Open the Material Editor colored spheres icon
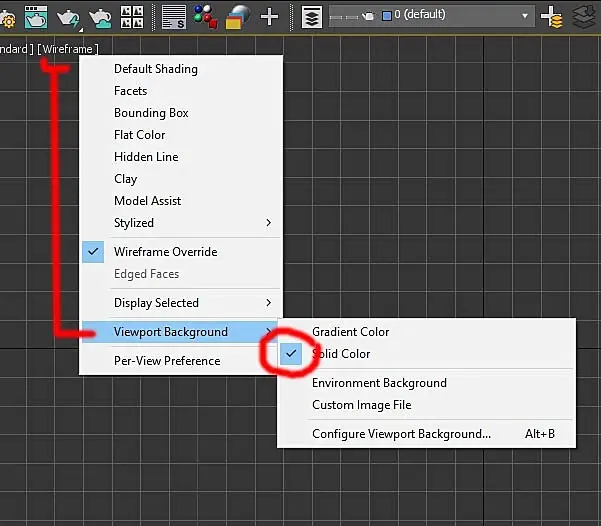Screen dimensions: 601x526 click(205, 16)
